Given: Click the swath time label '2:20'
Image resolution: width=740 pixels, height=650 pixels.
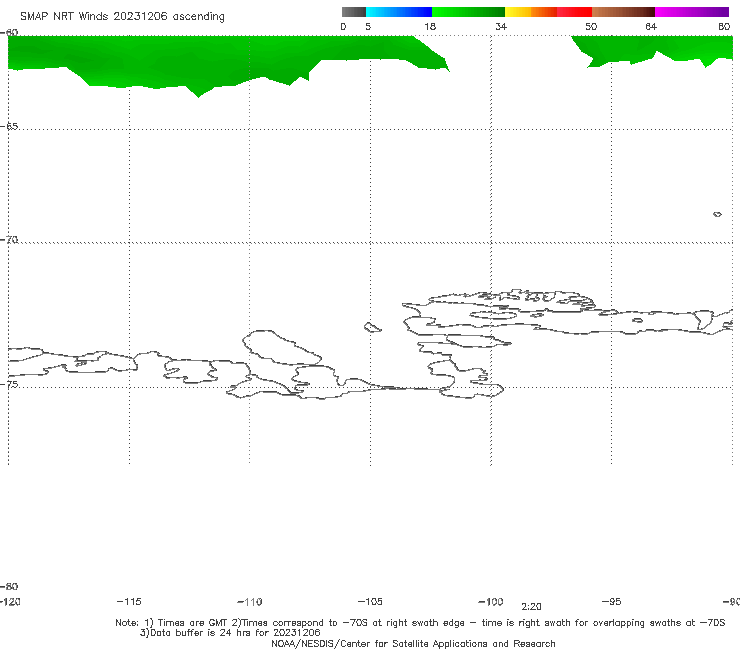Looking at the screenshot, I should pos(531,607).
